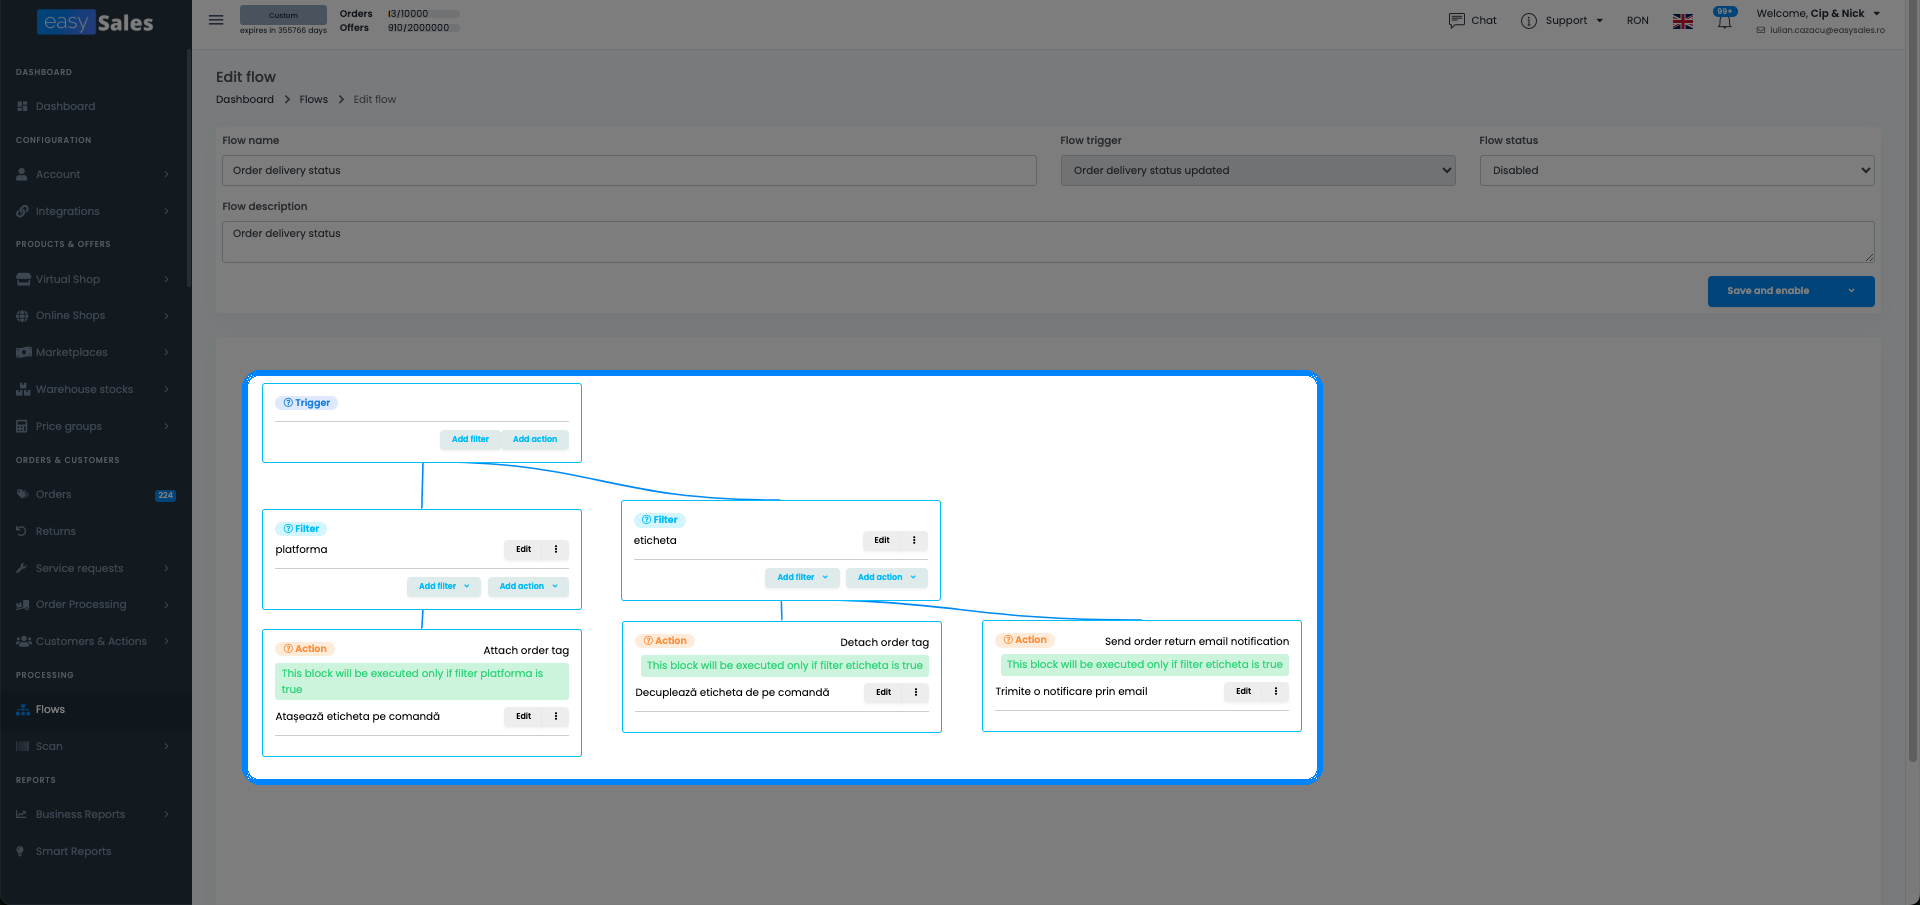Open Add action dropdown under platforma
Image resolution: width=1920 pixels, height=905 pixels.
[x=528, y=586]
